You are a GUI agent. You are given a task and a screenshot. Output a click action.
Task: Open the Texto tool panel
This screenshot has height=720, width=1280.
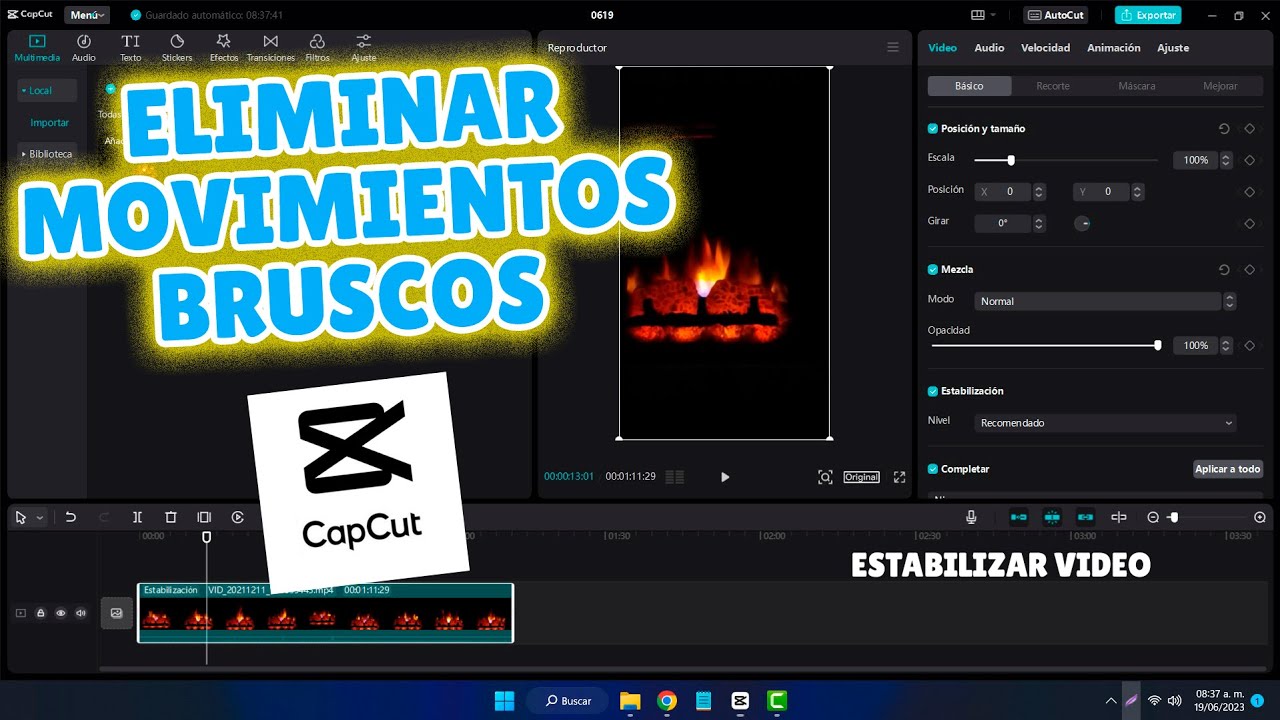click(131, 47)
